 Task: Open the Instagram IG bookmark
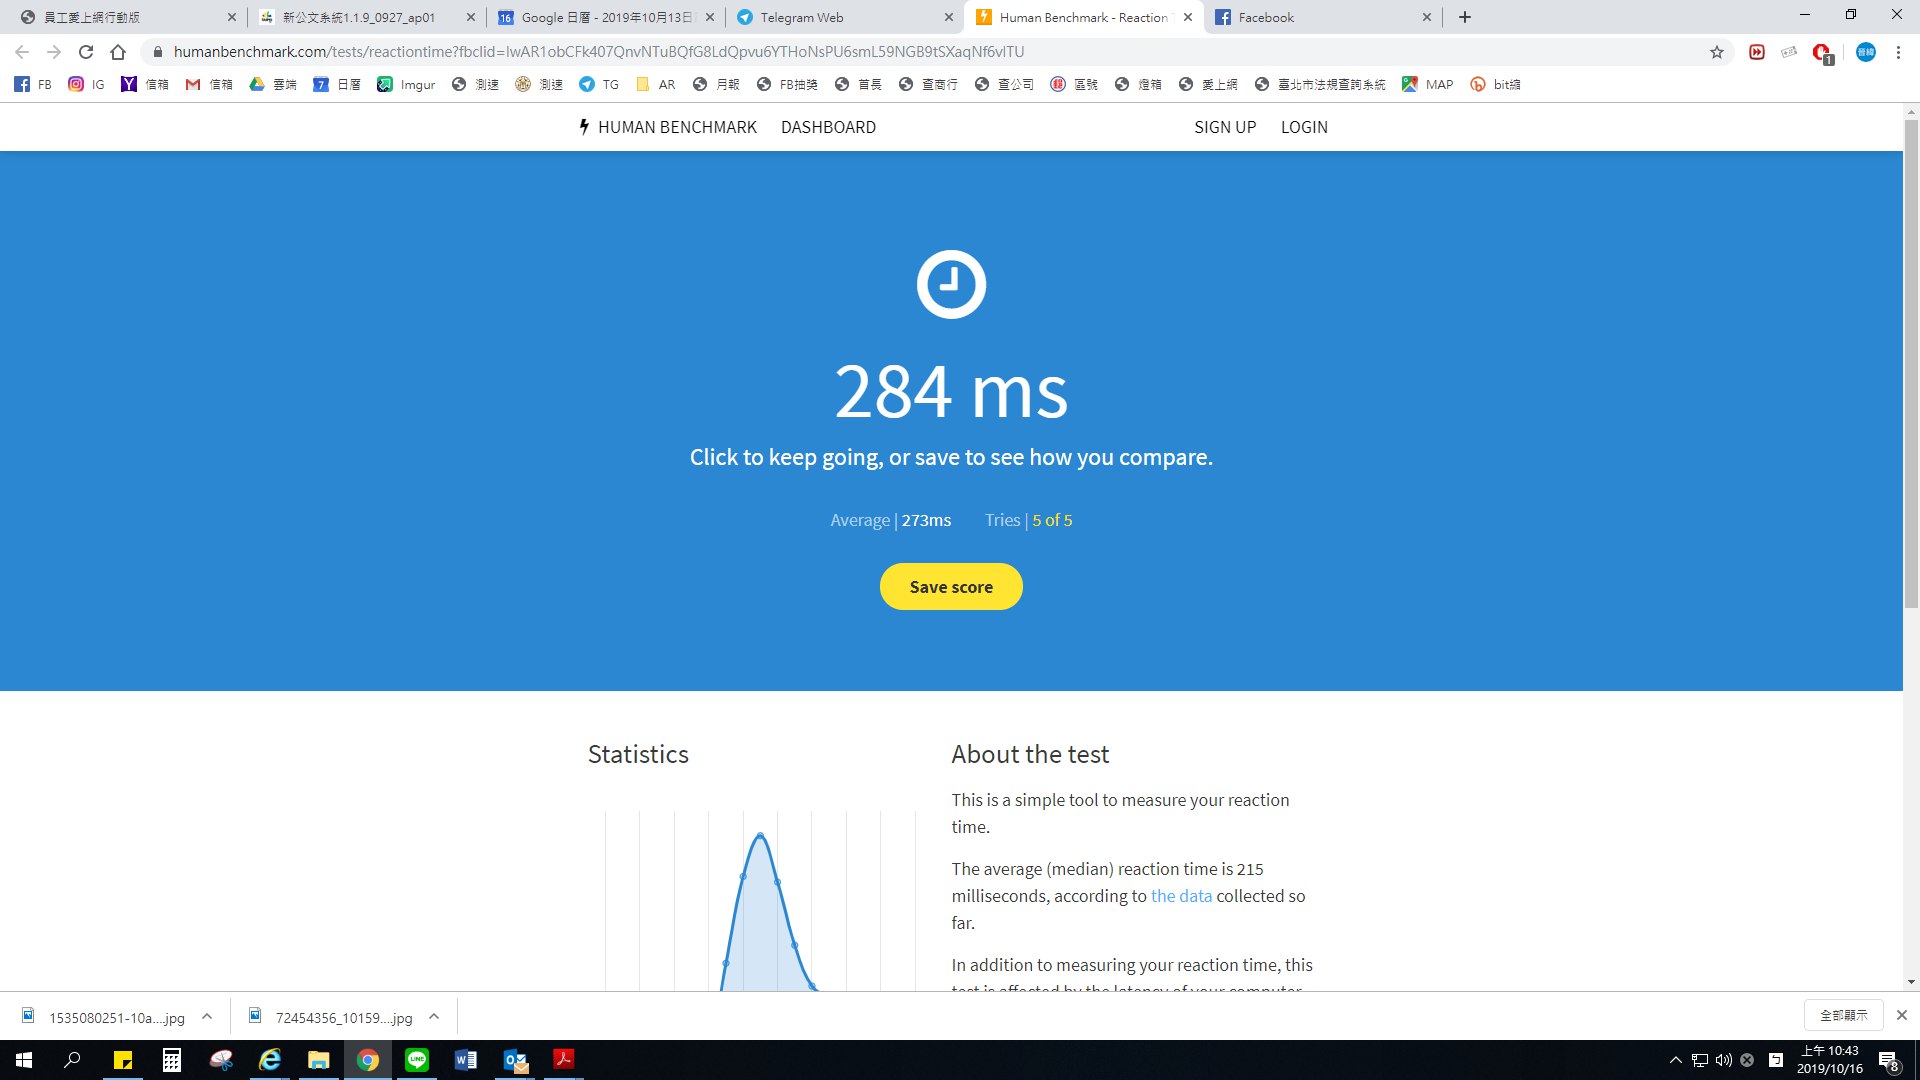pos(86,85)
